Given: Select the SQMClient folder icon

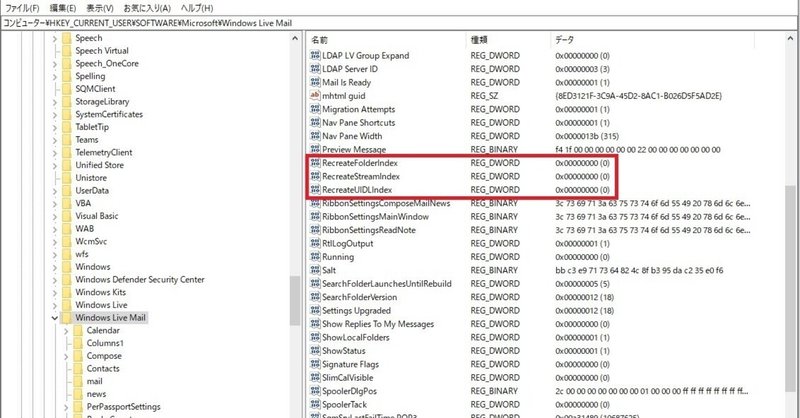Looking at the screenshot, I should click(66, 89).
